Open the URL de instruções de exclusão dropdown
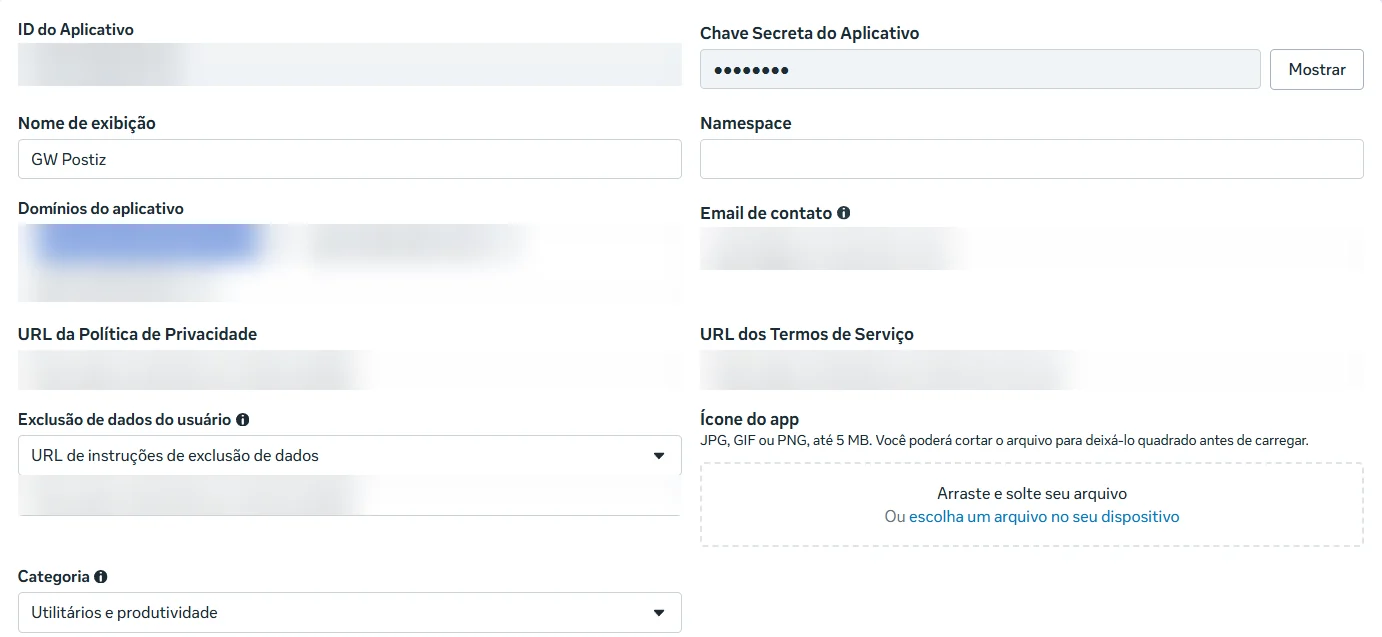The image size is (1382, 637). (x=350, y=456)
